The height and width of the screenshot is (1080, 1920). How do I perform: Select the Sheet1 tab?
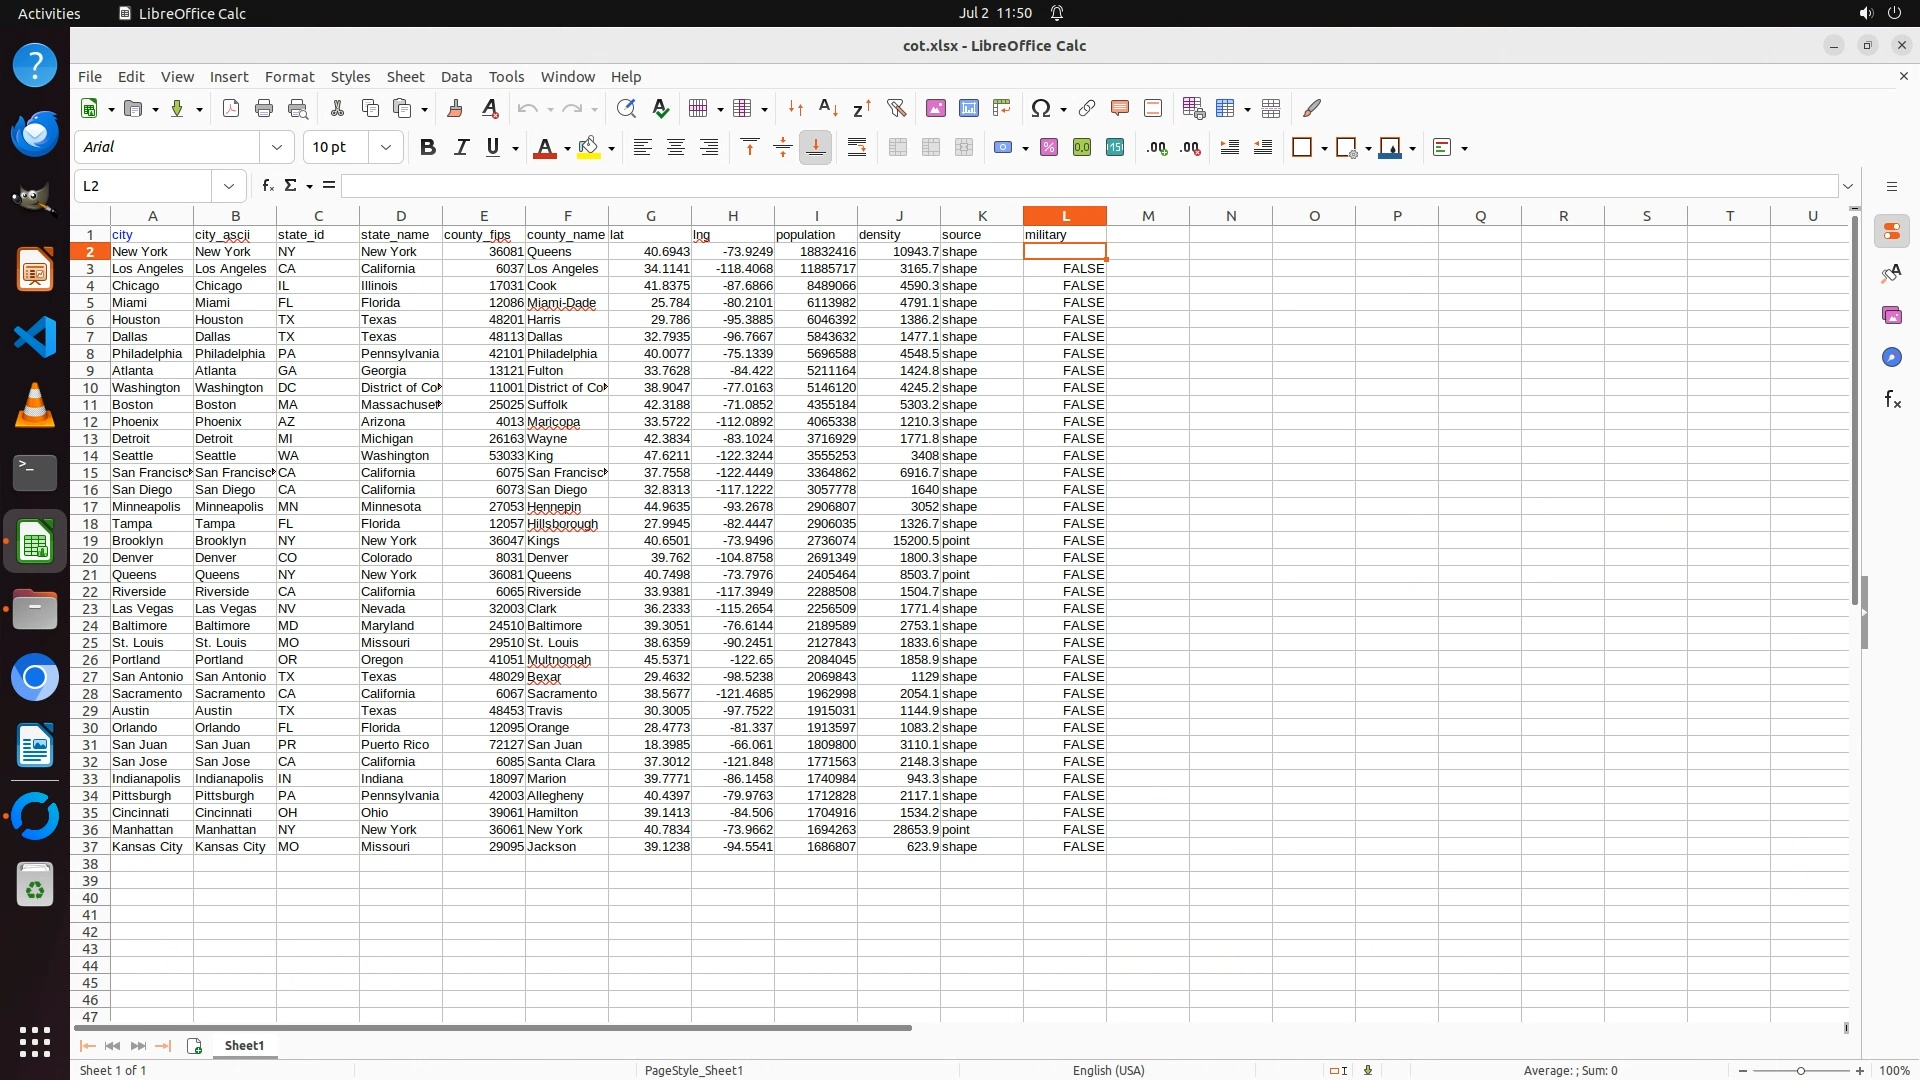click(244, 1045)
